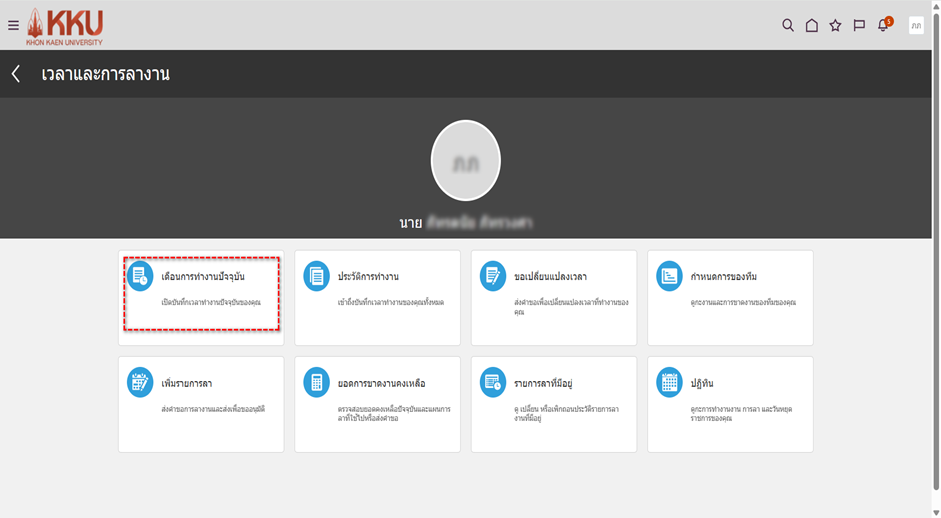Click the profile avatar picture
The width and height of the screenshot is (941, 518).
pyautogui.click(x=465, y=161)
